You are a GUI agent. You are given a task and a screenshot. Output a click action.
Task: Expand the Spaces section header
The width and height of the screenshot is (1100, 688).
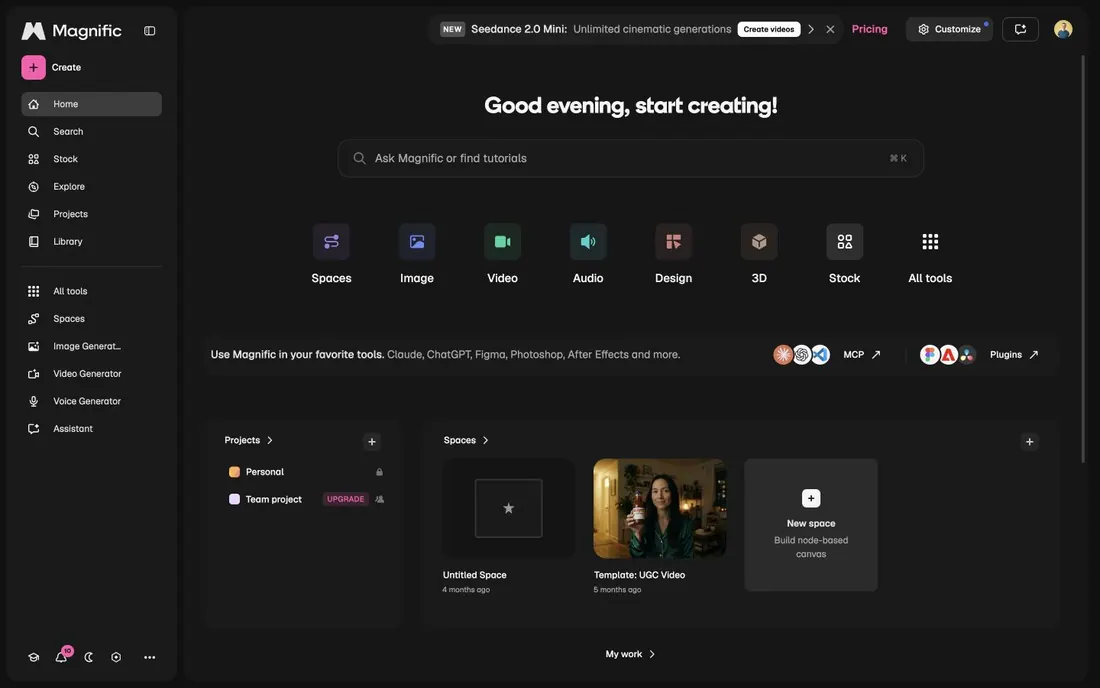click(466, 440)
